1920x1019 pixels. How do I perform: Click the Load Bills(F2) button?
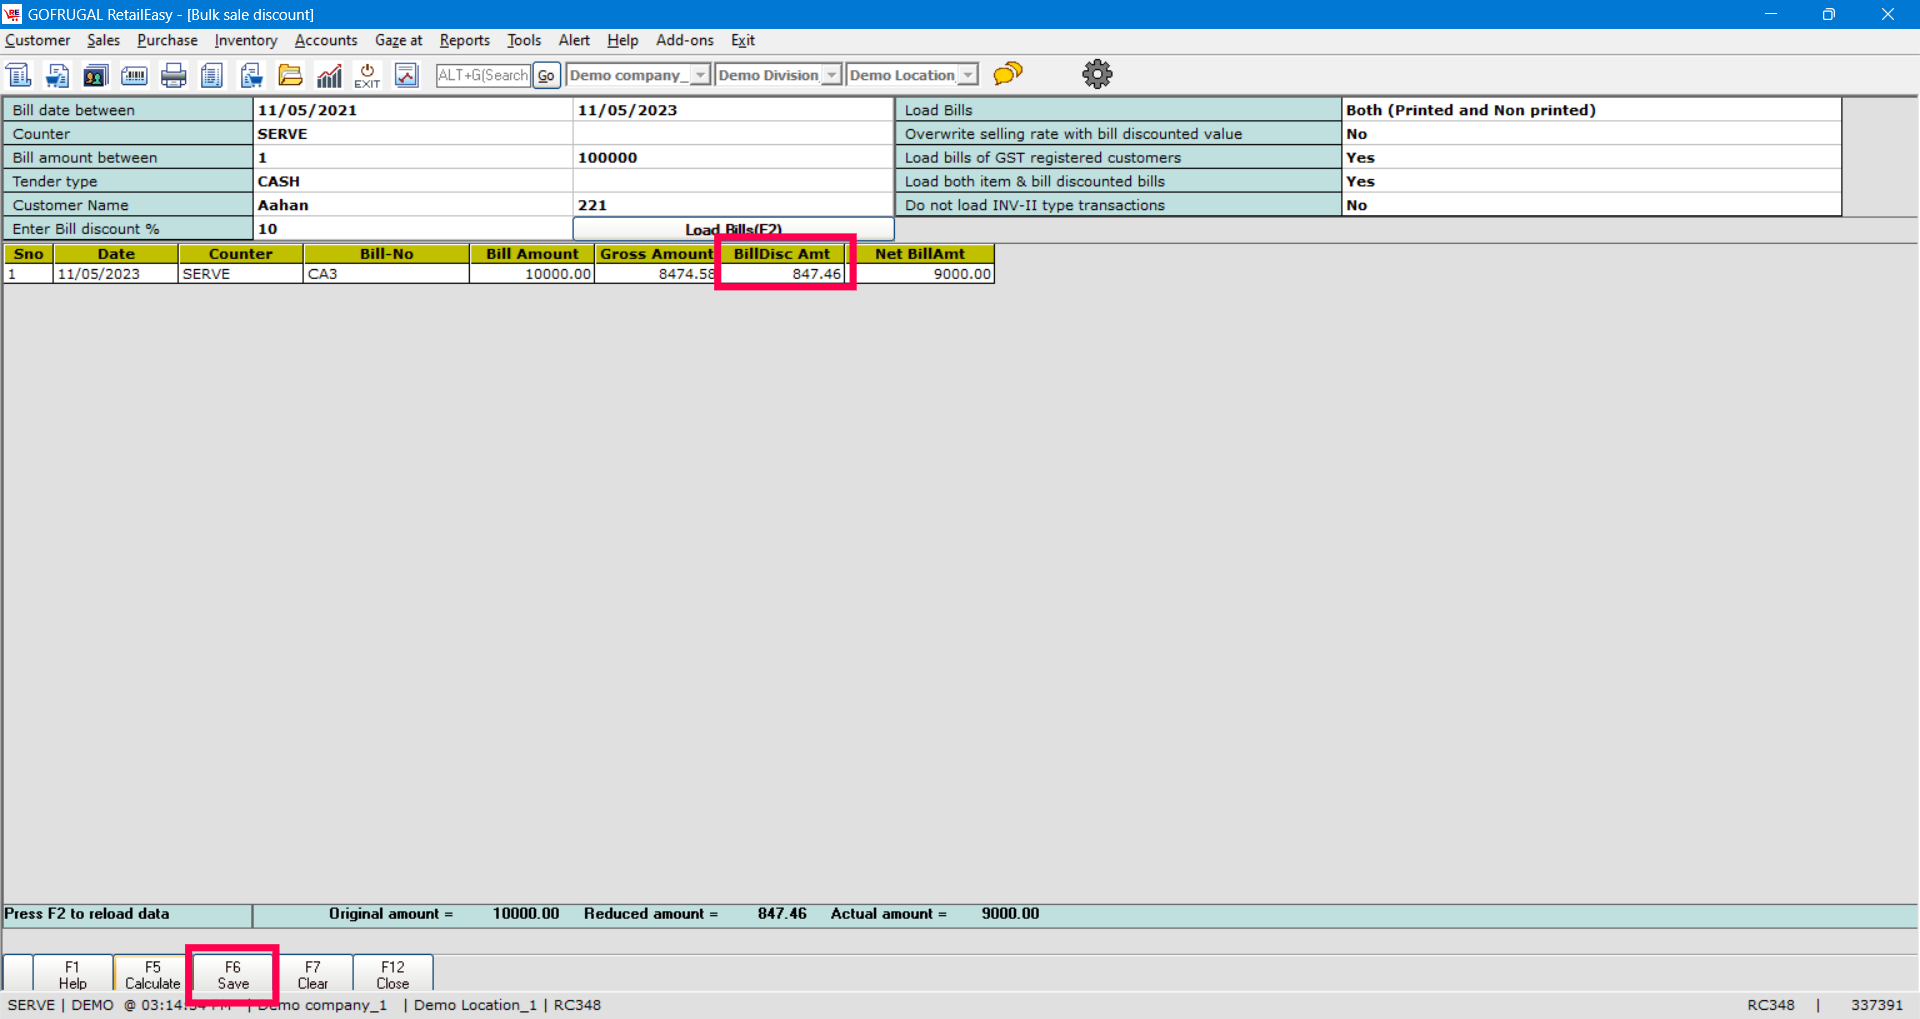point(733,229)
